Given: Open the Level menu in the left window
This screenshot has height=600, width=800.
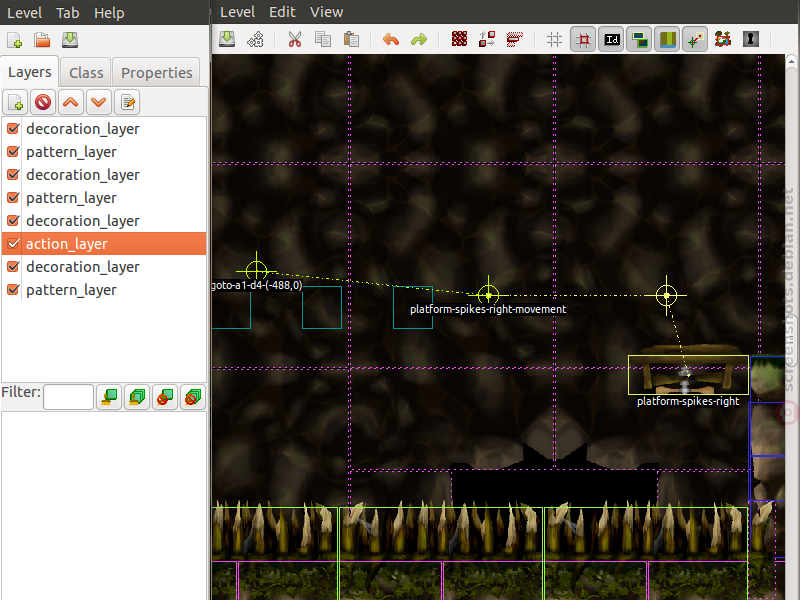Looking at the screenshot, I should (24, 13).
